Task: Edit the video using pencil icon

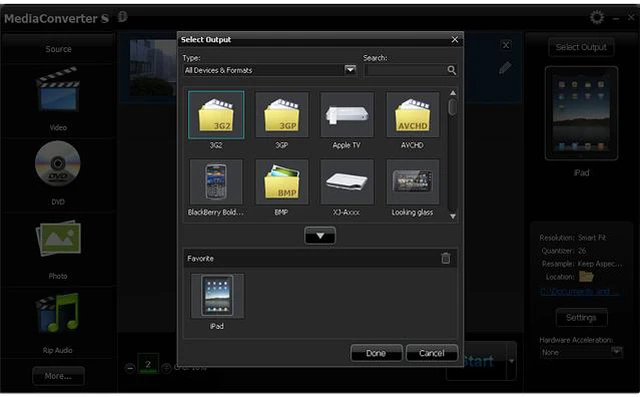Action: [505, 68]
